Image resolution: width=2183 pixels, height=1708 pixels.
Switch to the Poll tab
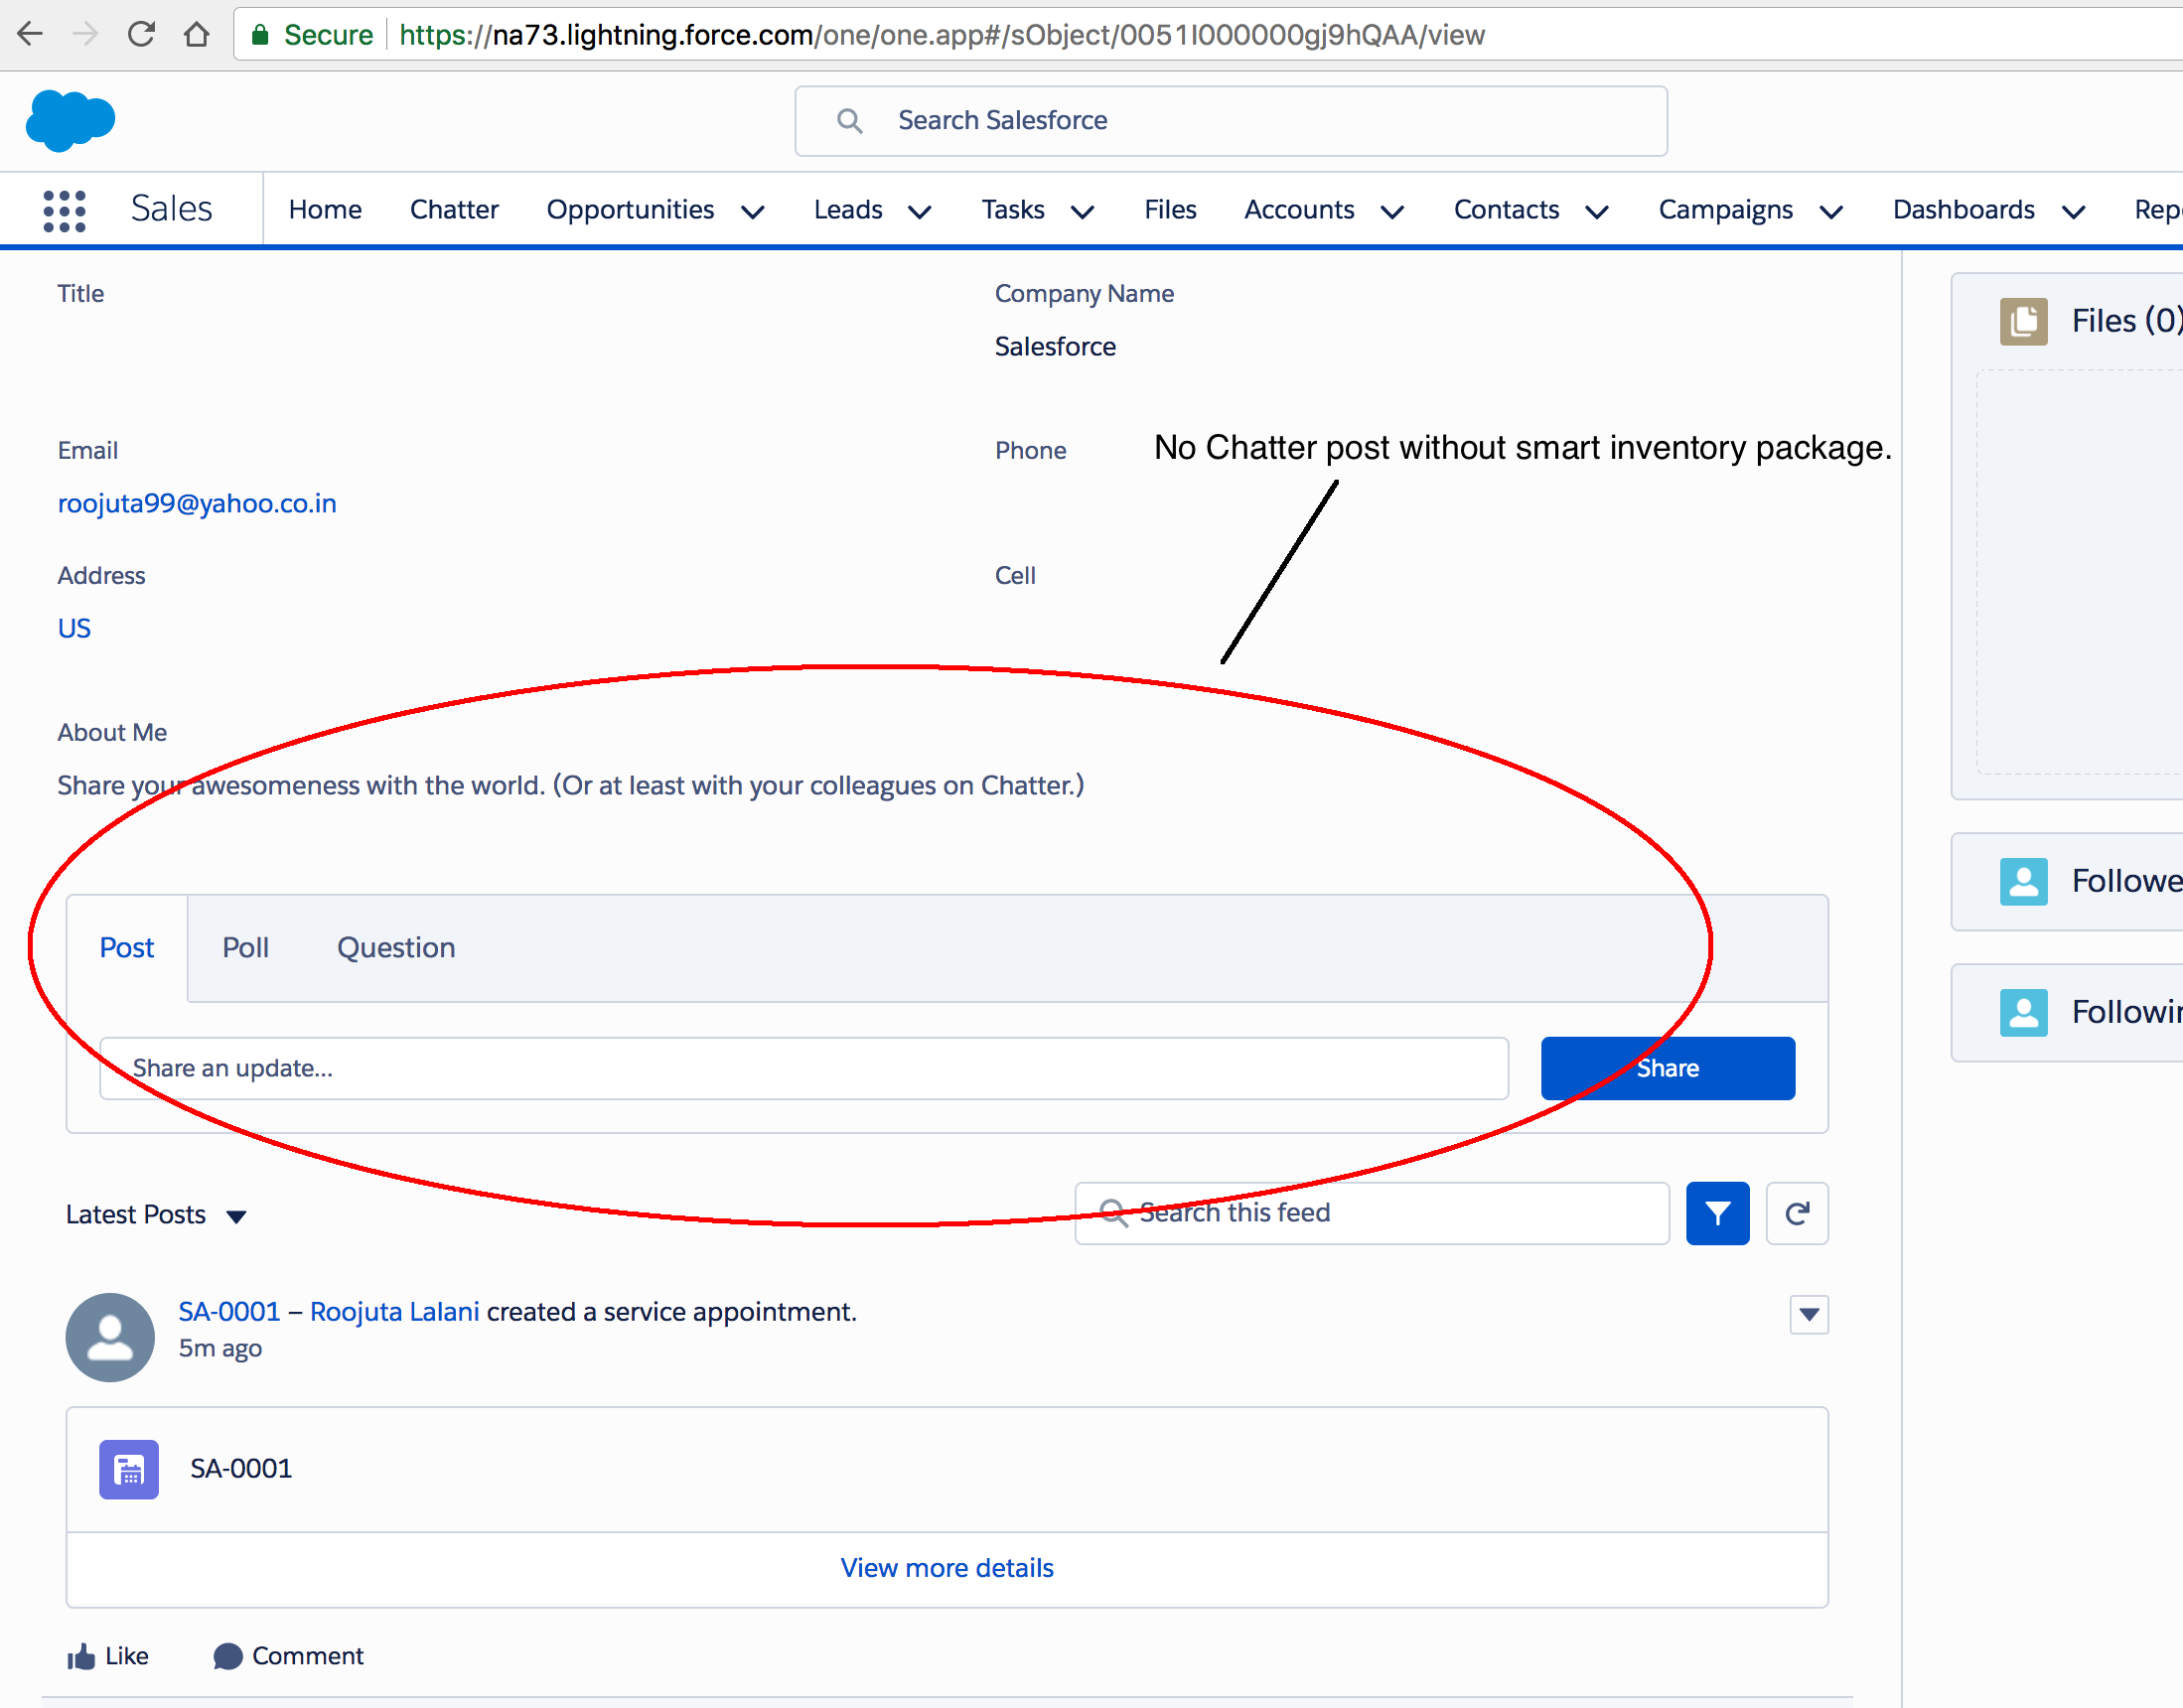point(245,947)
